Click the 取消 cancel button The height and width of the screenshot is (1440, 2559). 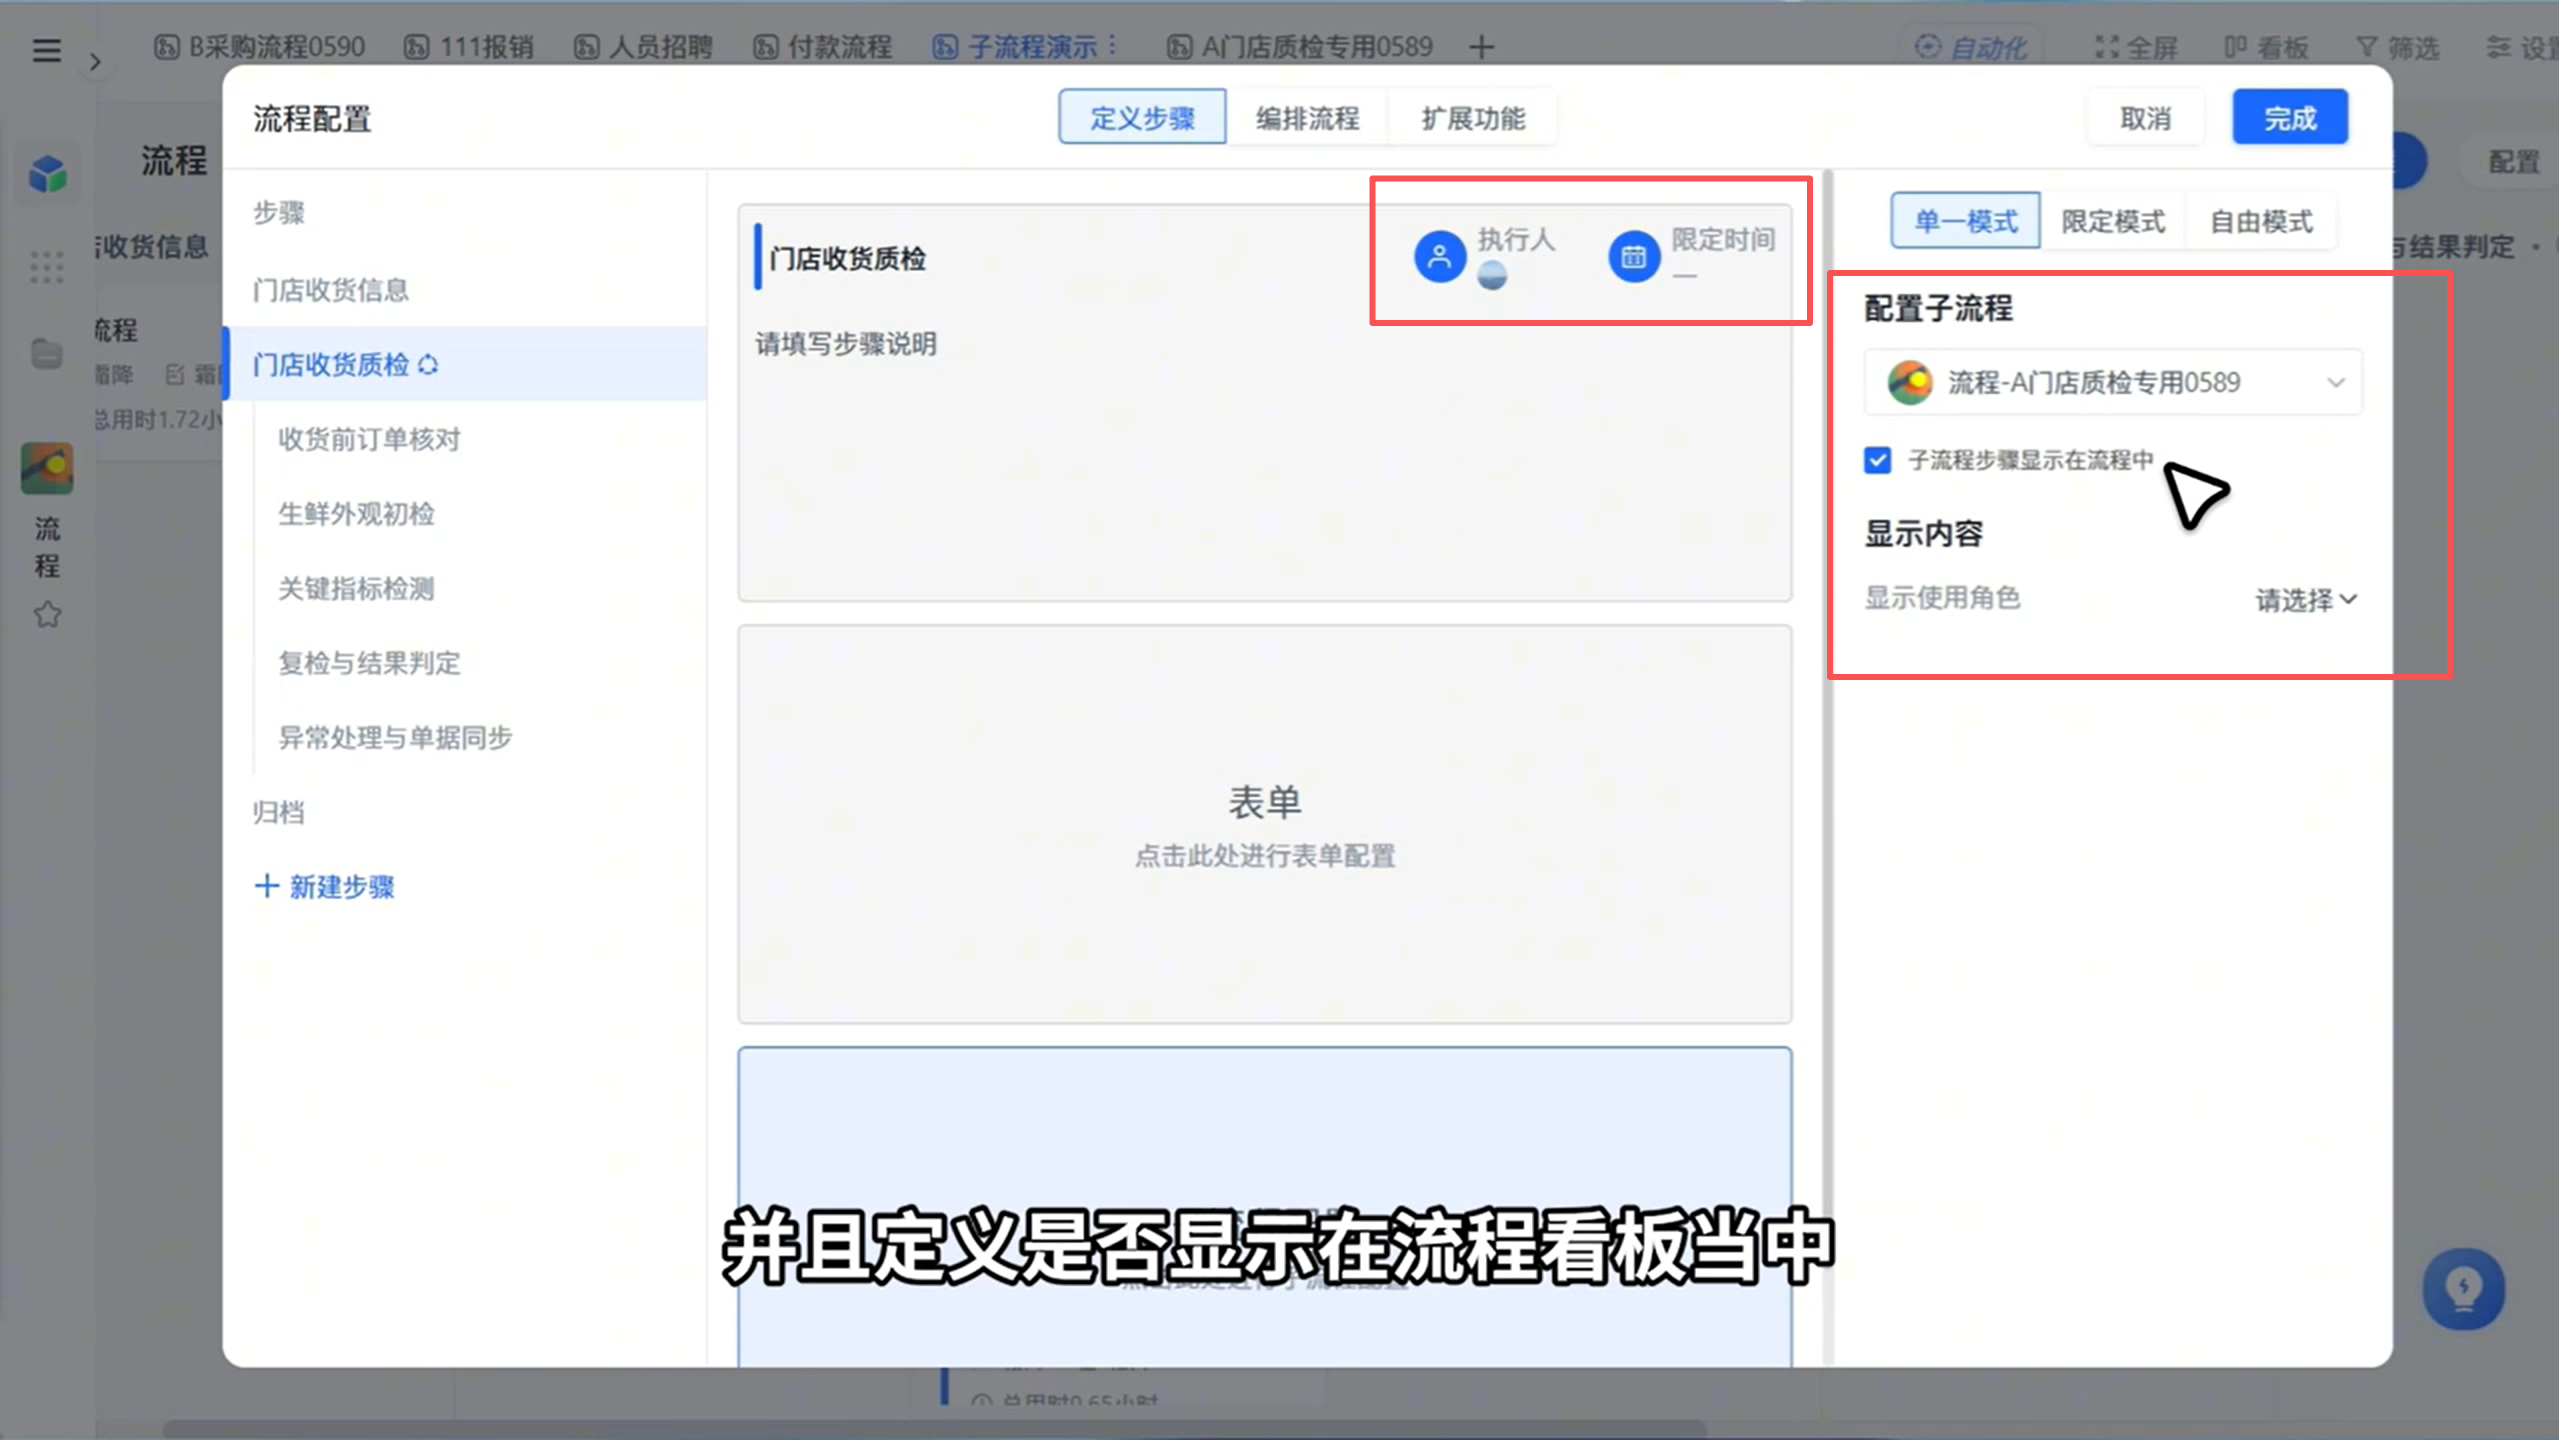pyautogui.click(x=2145, y=118)
